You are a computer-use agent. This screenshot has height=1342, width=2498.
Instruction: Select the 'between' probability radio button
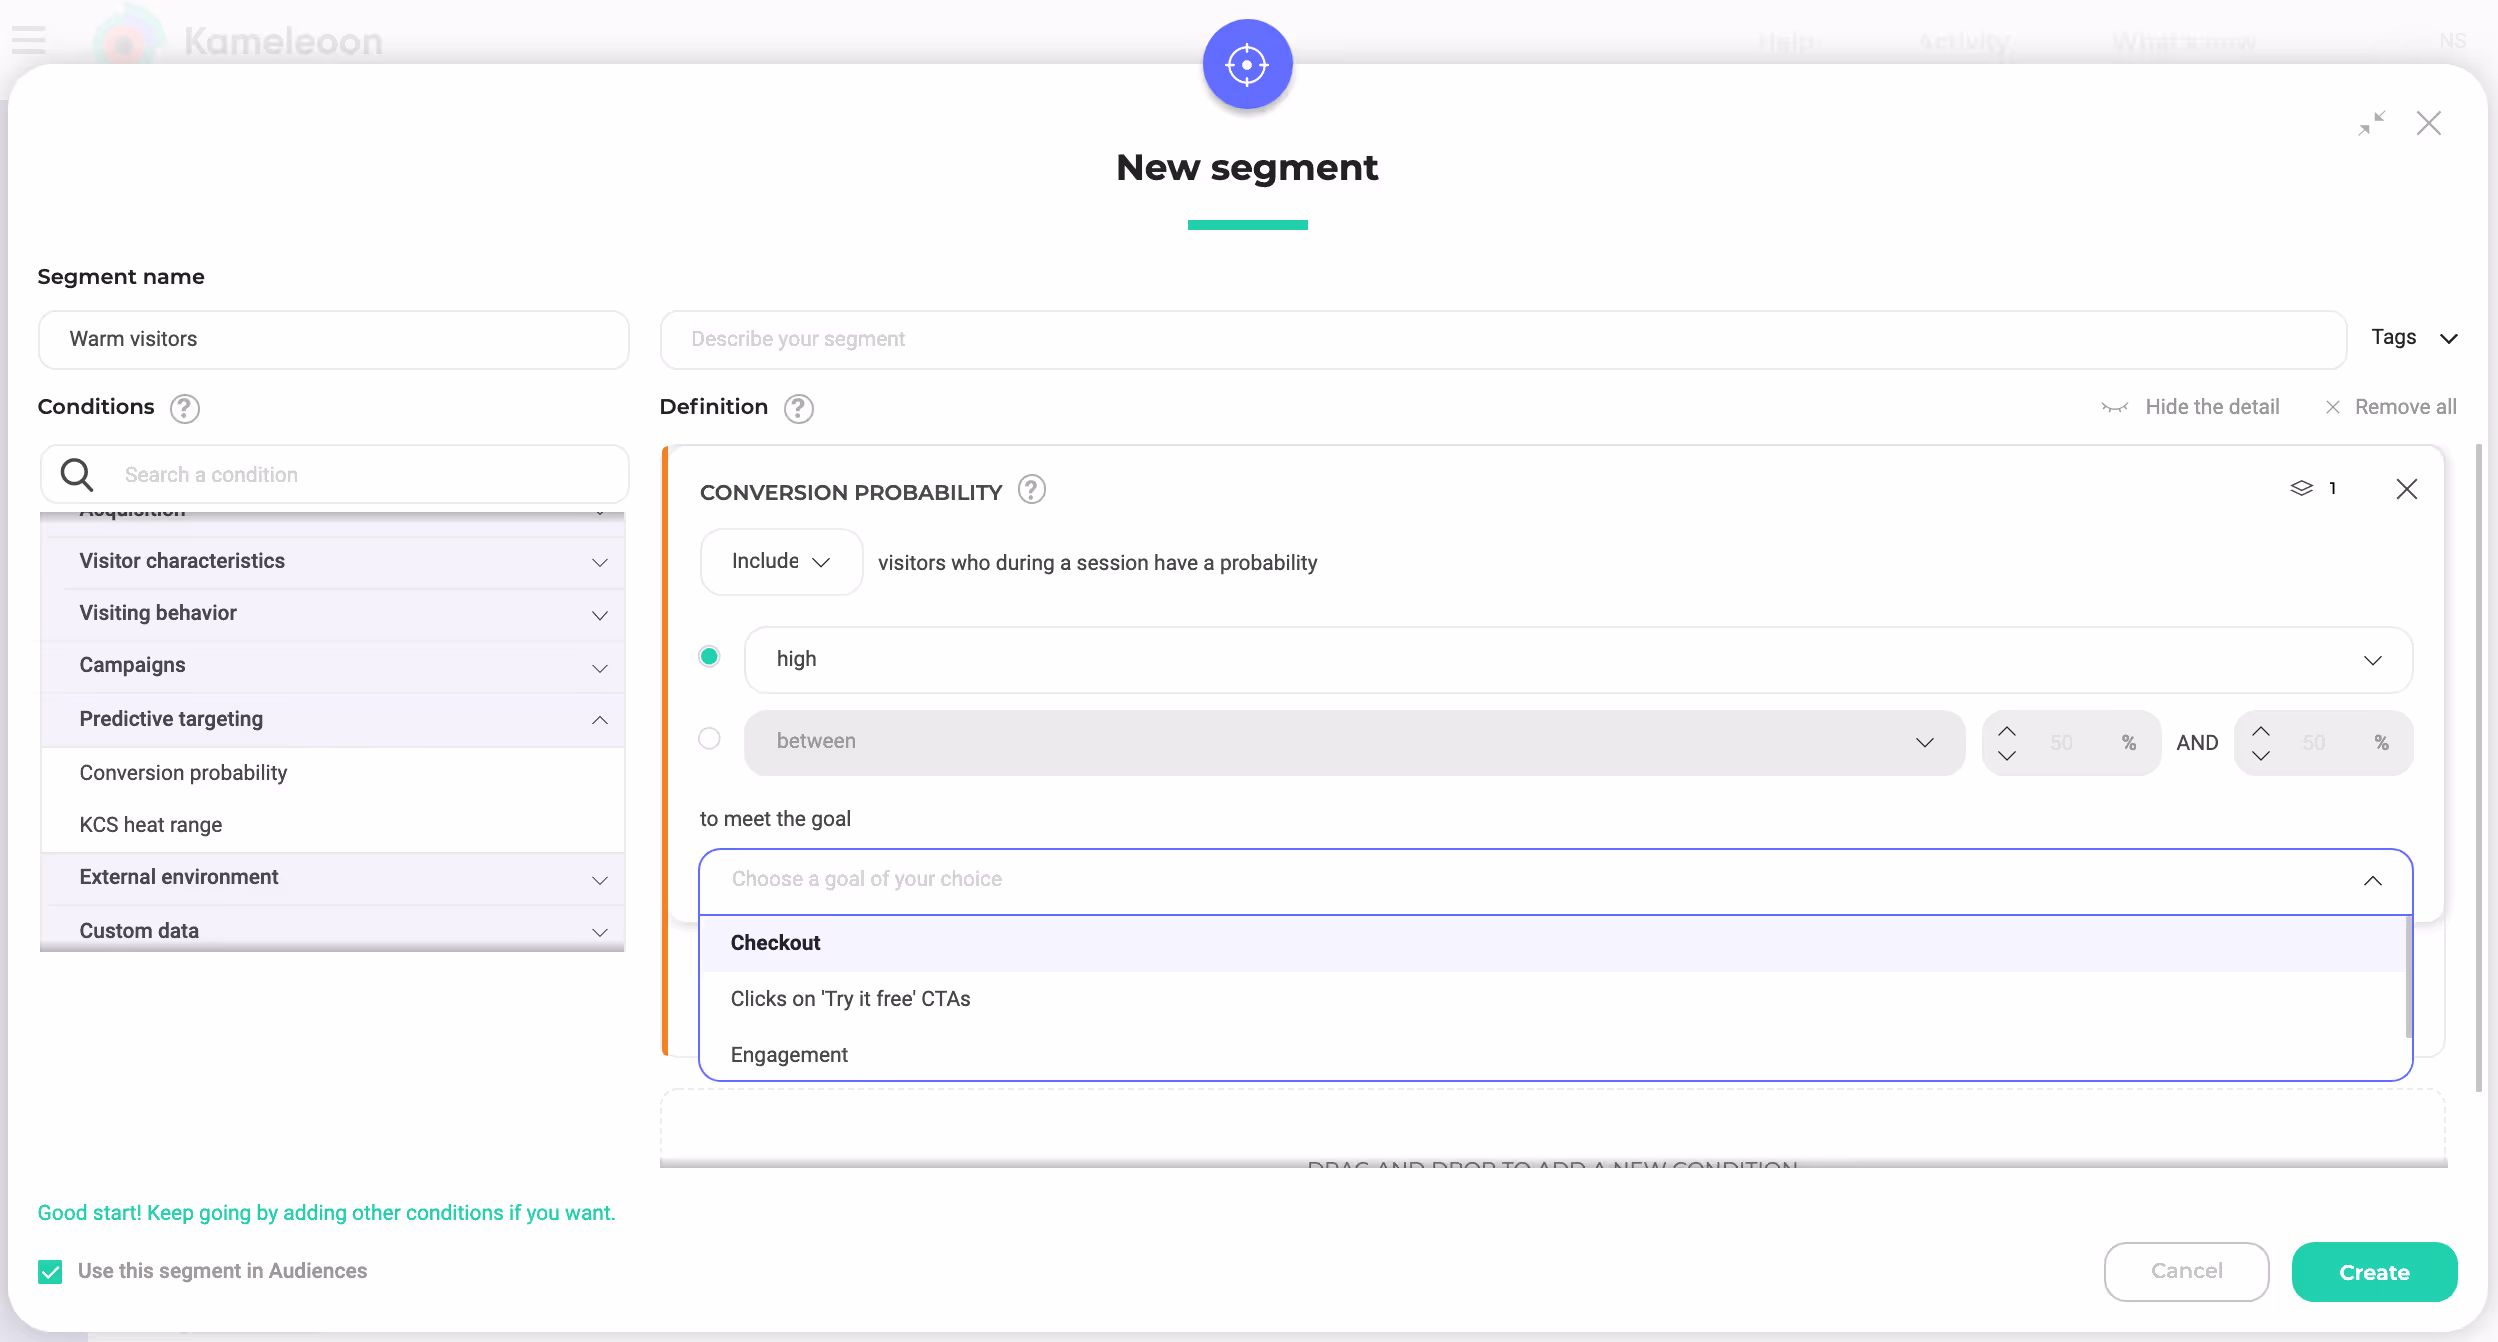(x=709, y=739)
